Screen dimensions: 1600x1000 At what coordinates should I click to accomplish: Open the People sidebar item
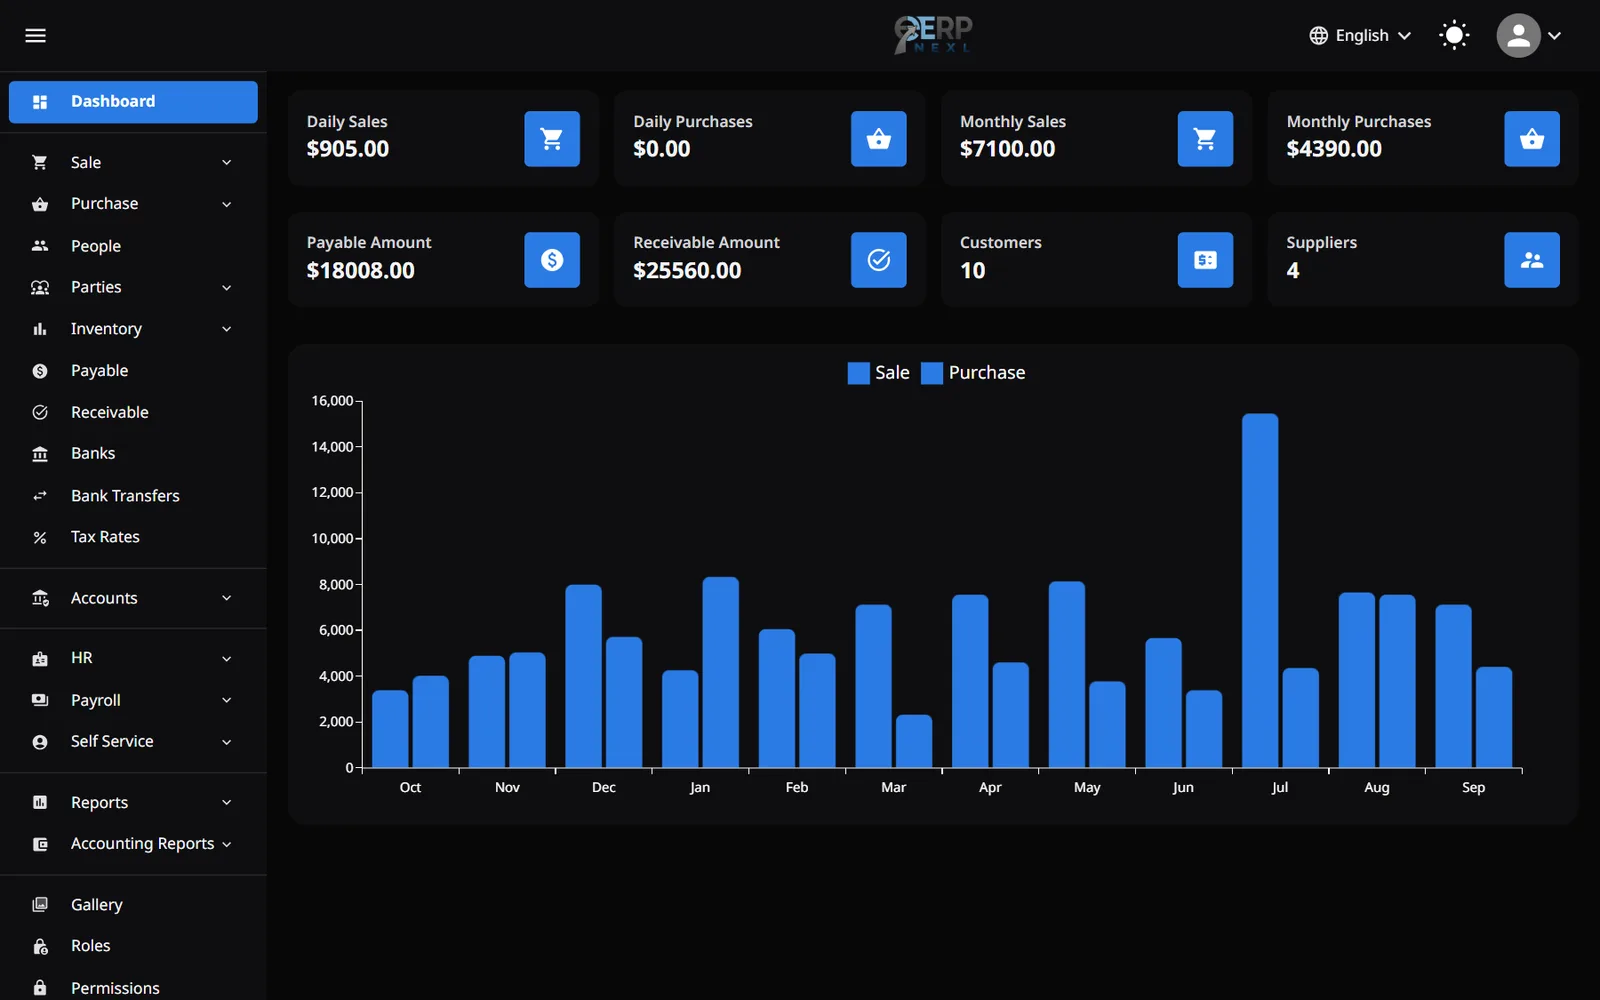click(x=133, y=246)
